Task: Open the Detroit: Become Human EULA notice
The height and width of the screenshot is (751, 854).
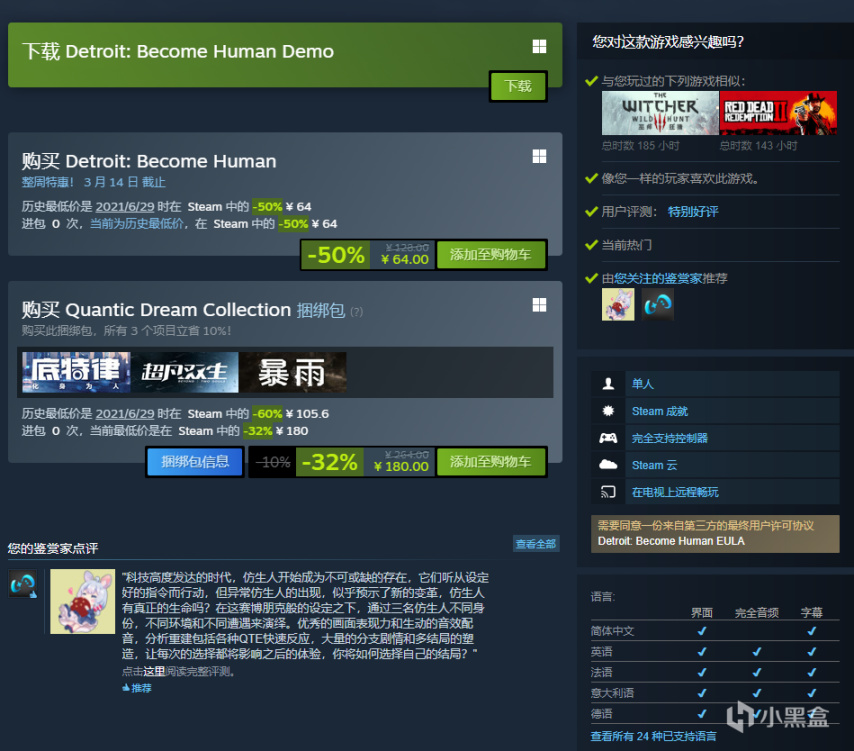Action: pyautogui.click(x=715, y=534)
